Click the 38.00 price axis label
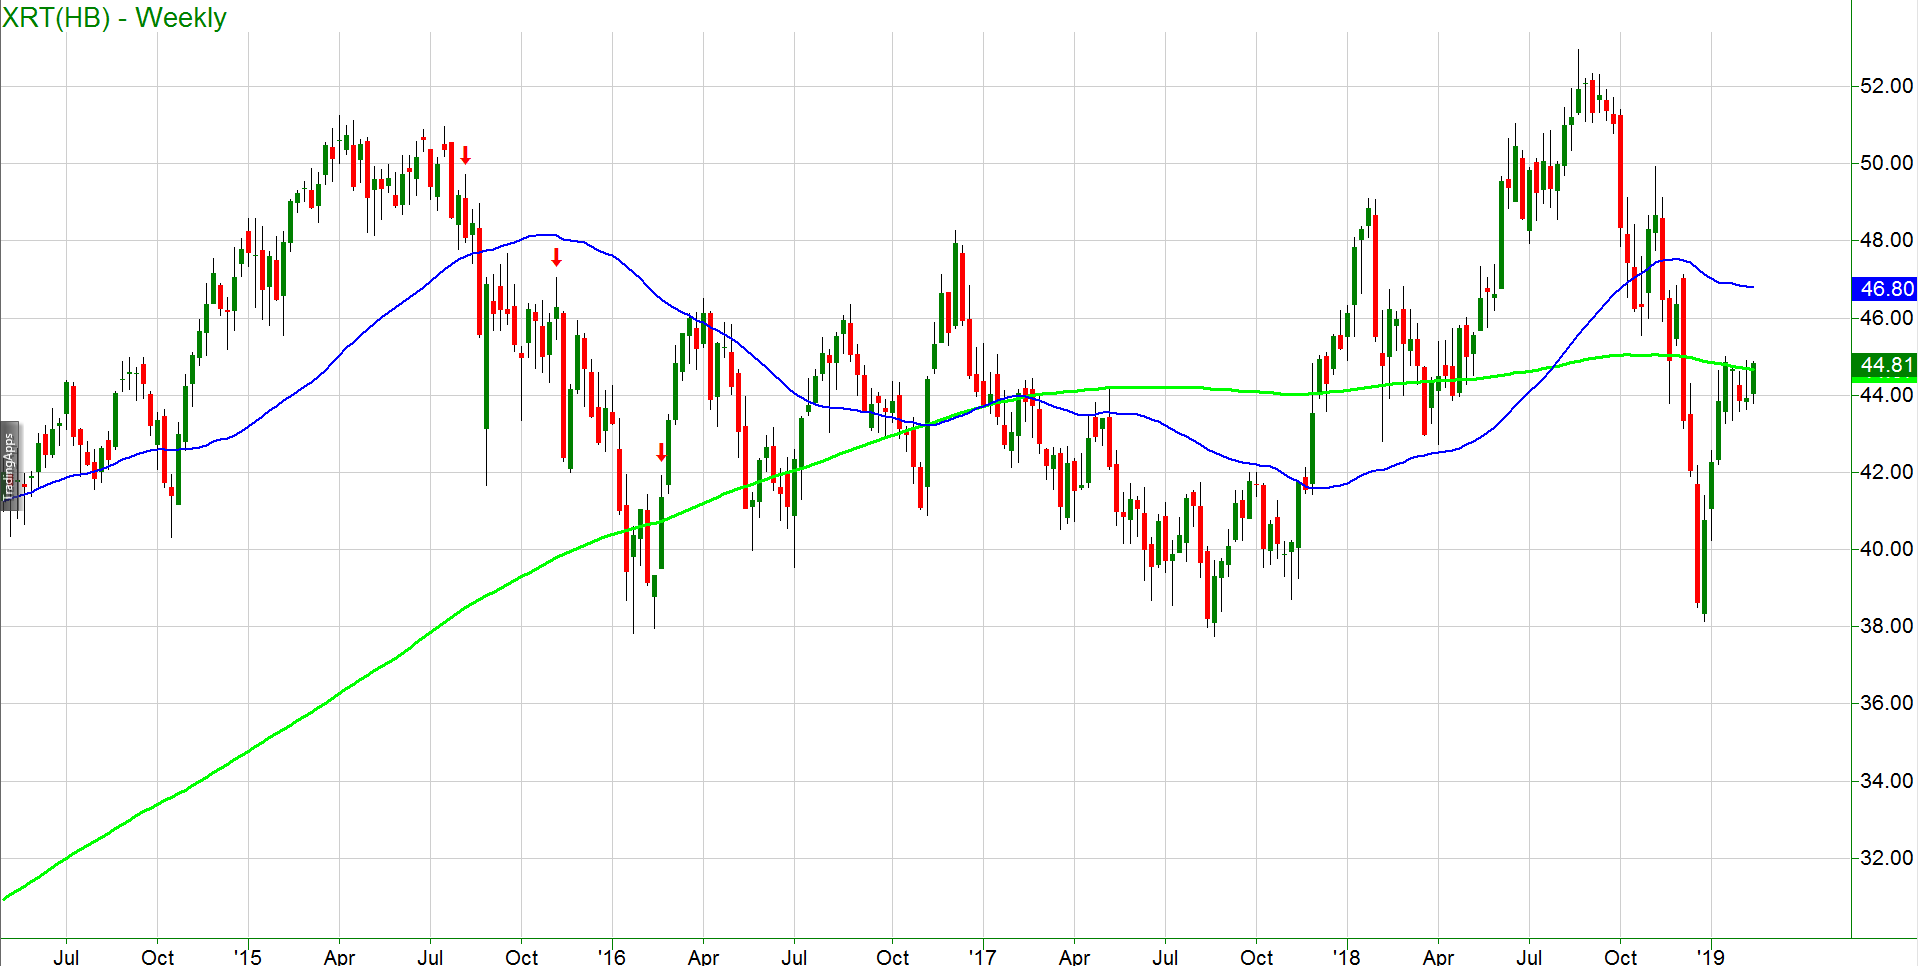 1885,626
